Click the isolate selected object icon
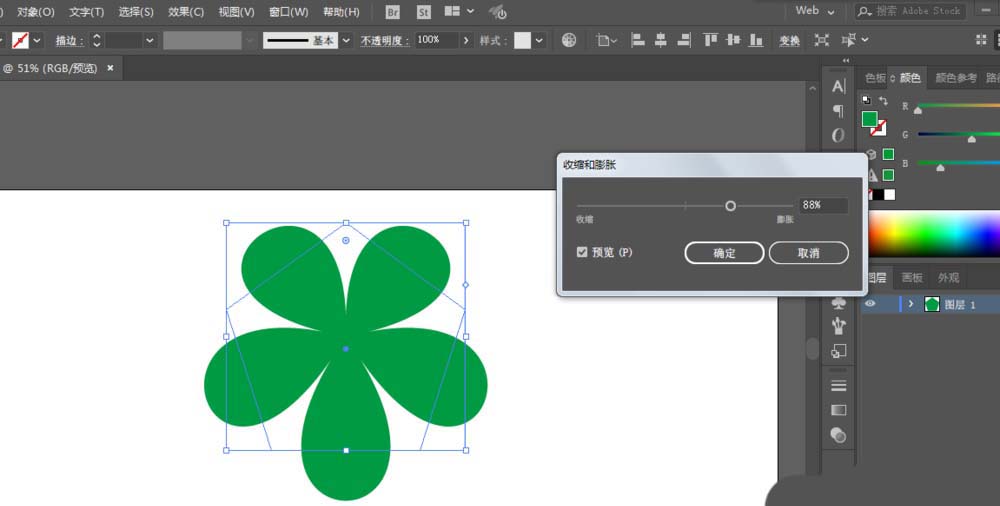Viewport: 1000px width, 506px height. (822, 40)
